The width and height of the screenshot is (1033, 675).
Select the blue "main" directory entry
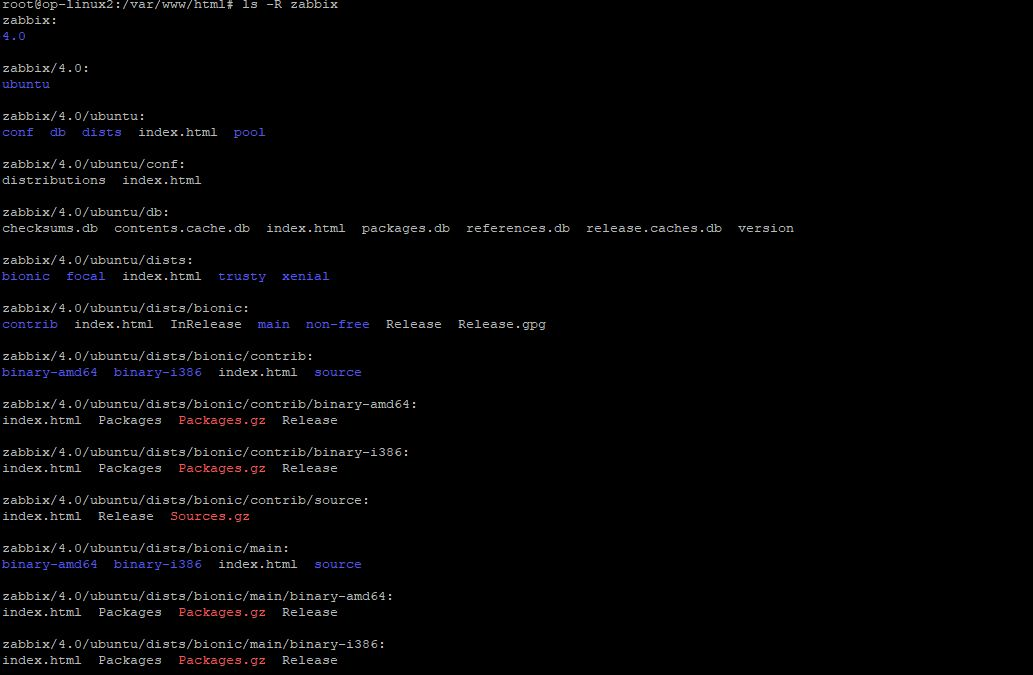273,325
